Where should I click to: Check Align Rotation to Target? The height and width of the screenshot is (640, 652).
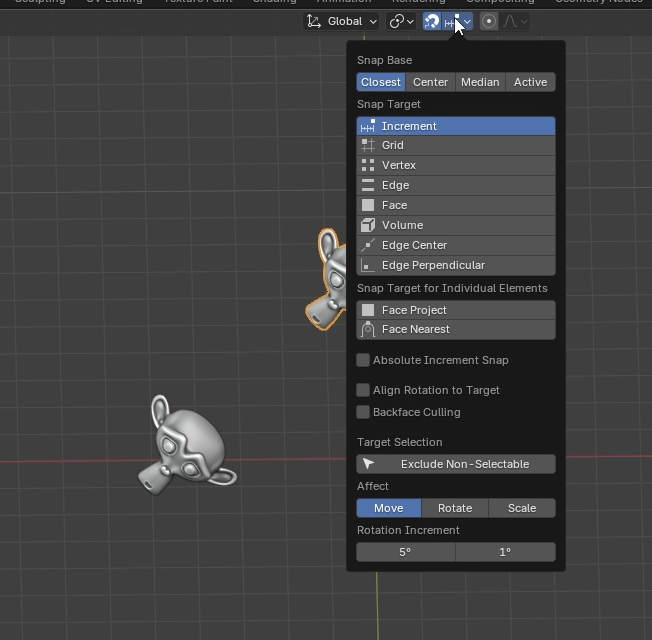point(363,390)
